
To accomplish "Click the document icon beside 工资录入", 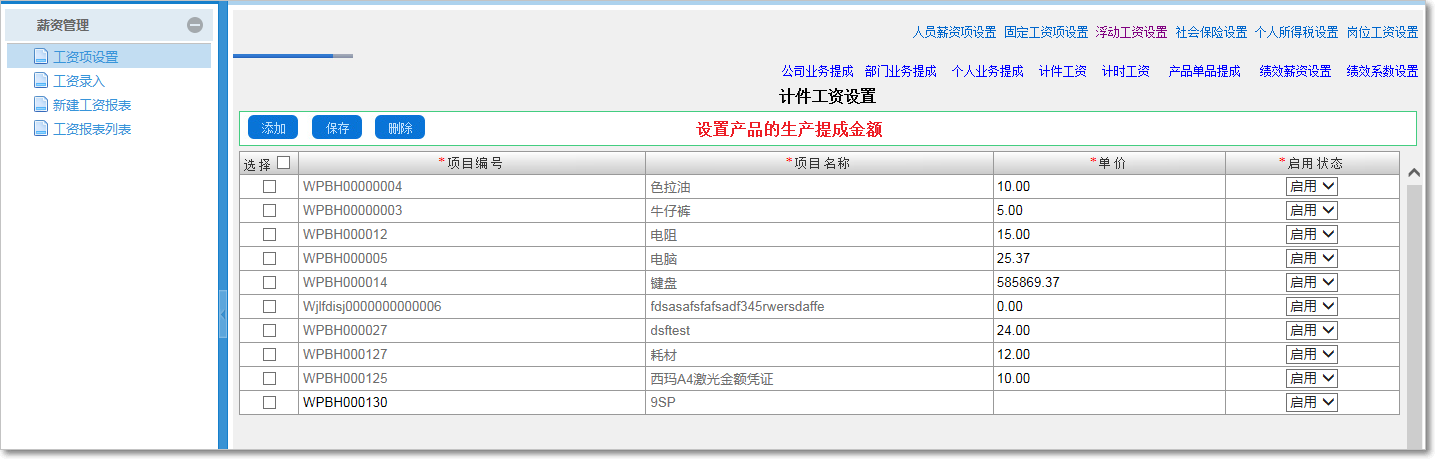I will pos(41,80).
